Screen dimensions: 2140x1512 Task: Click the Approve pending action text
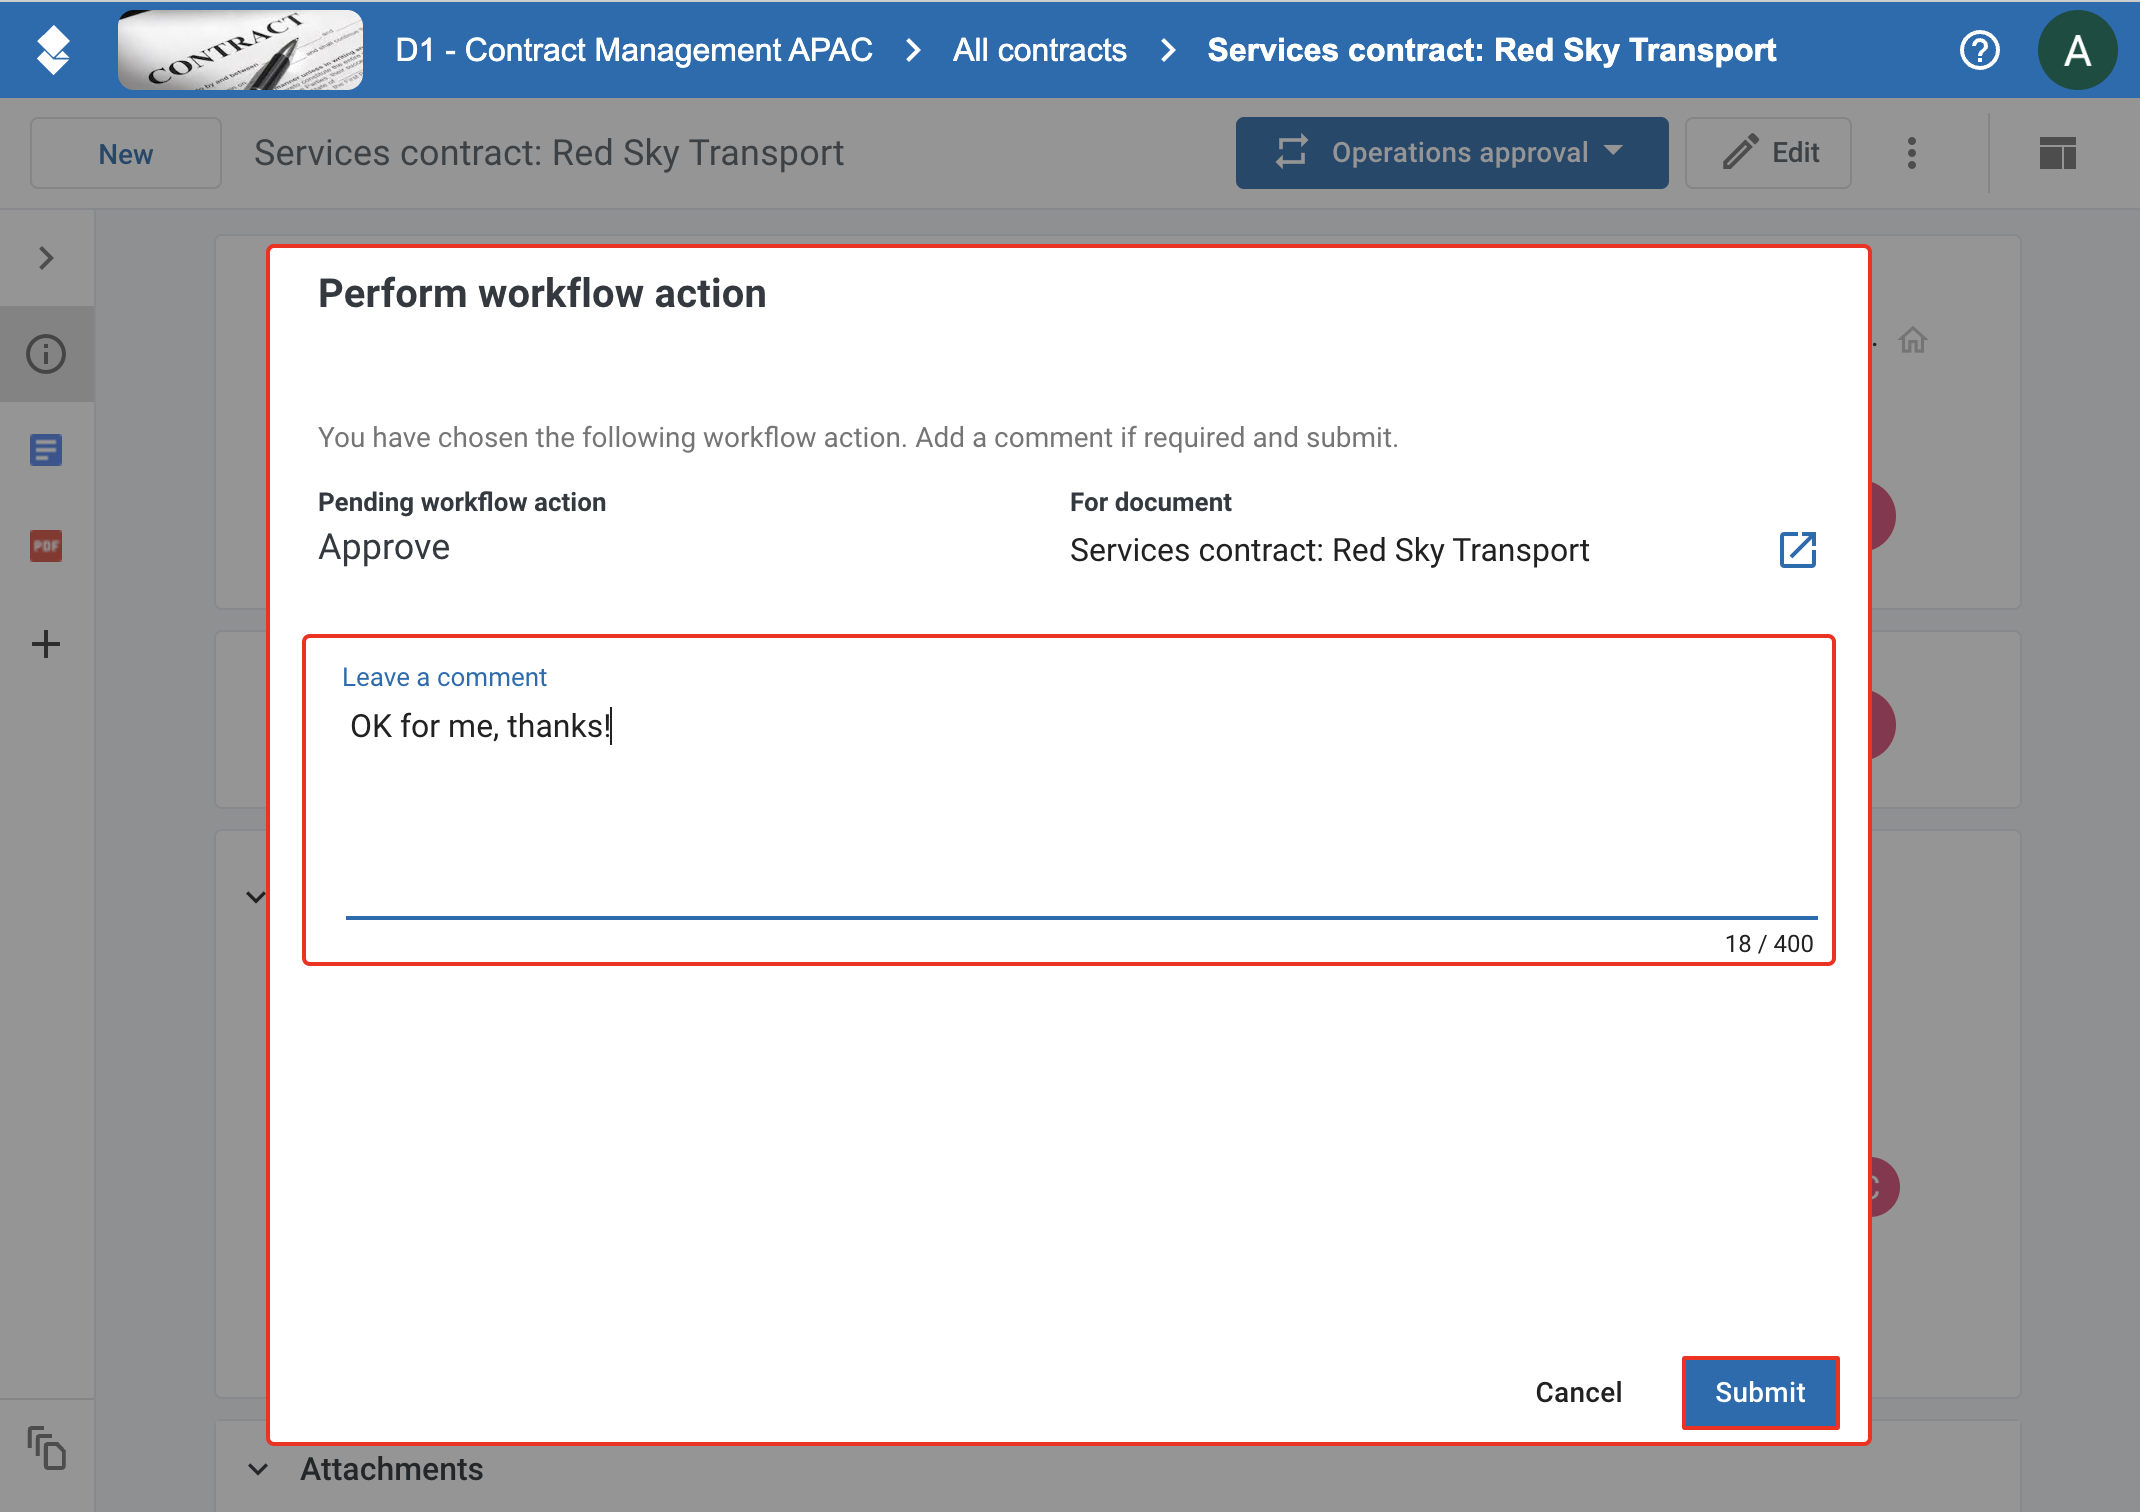pyautogui.click(x=384, y=548)
